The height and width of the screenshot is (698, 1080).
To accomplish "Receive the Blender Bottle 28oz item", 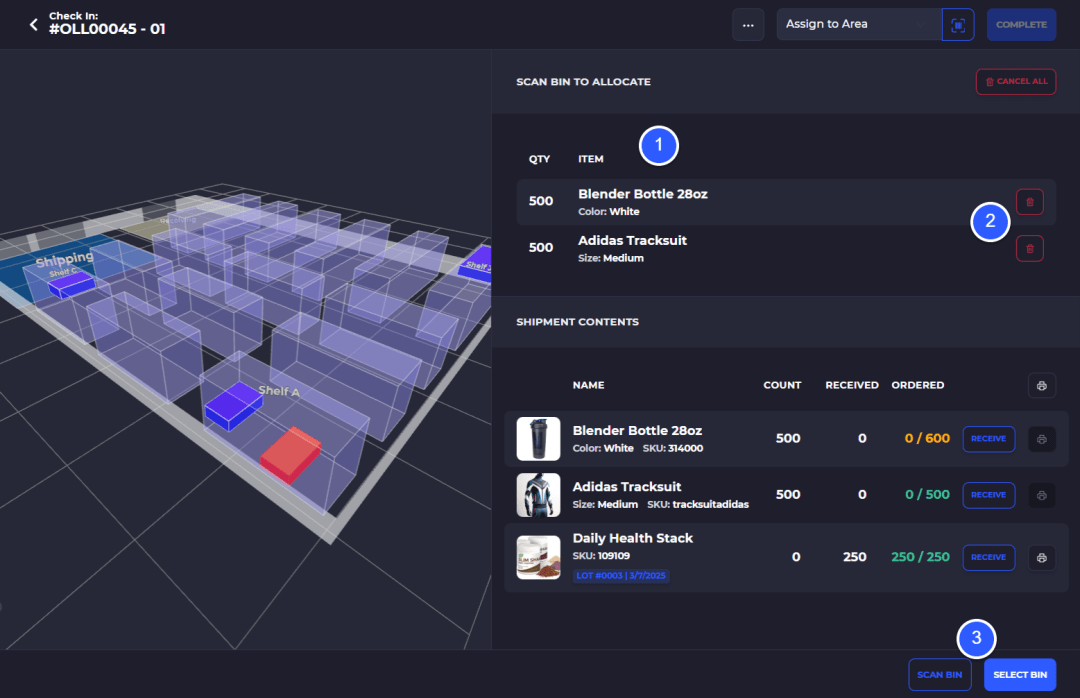I will 988,439.
